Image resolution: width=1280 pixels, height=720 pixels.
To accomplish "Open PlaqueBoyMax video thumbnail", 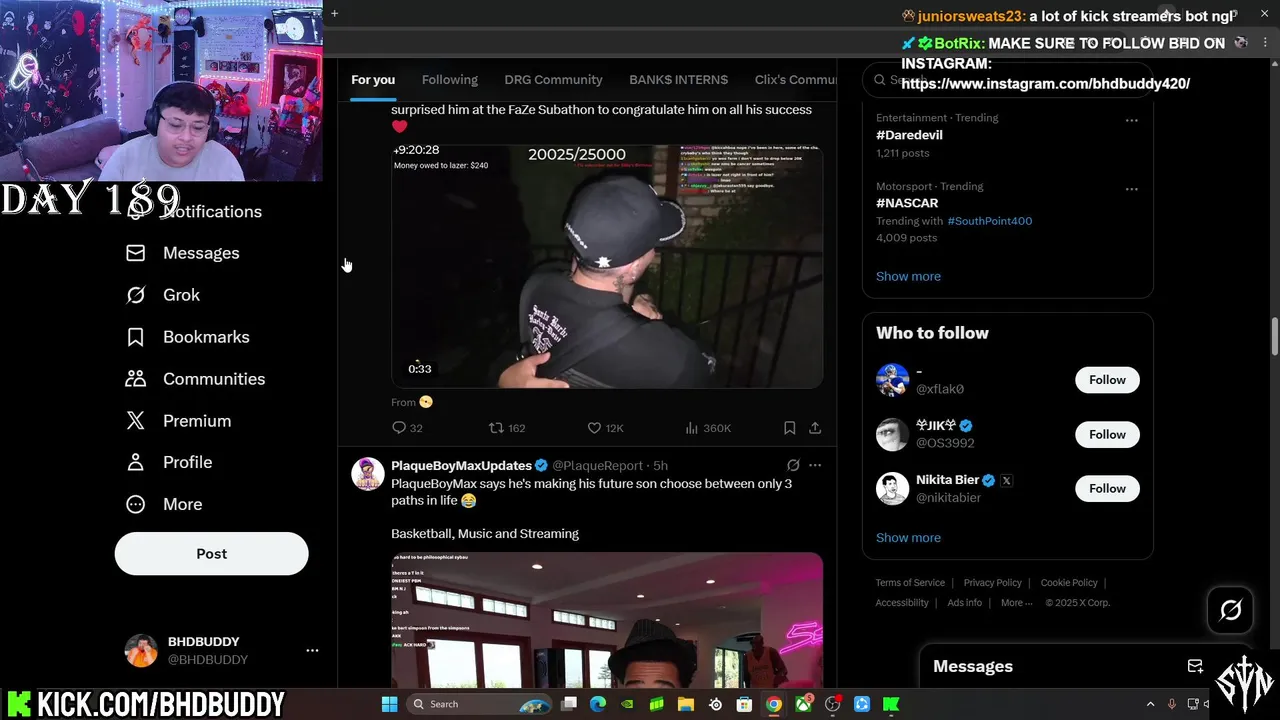I will (x=607, y=620).
